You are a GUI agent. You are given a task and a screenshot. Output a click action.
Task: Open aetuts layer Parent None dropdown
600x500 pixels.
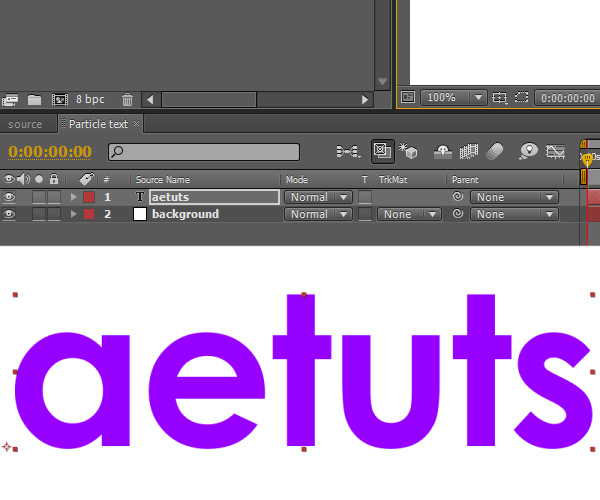click(x=514, y=197)
